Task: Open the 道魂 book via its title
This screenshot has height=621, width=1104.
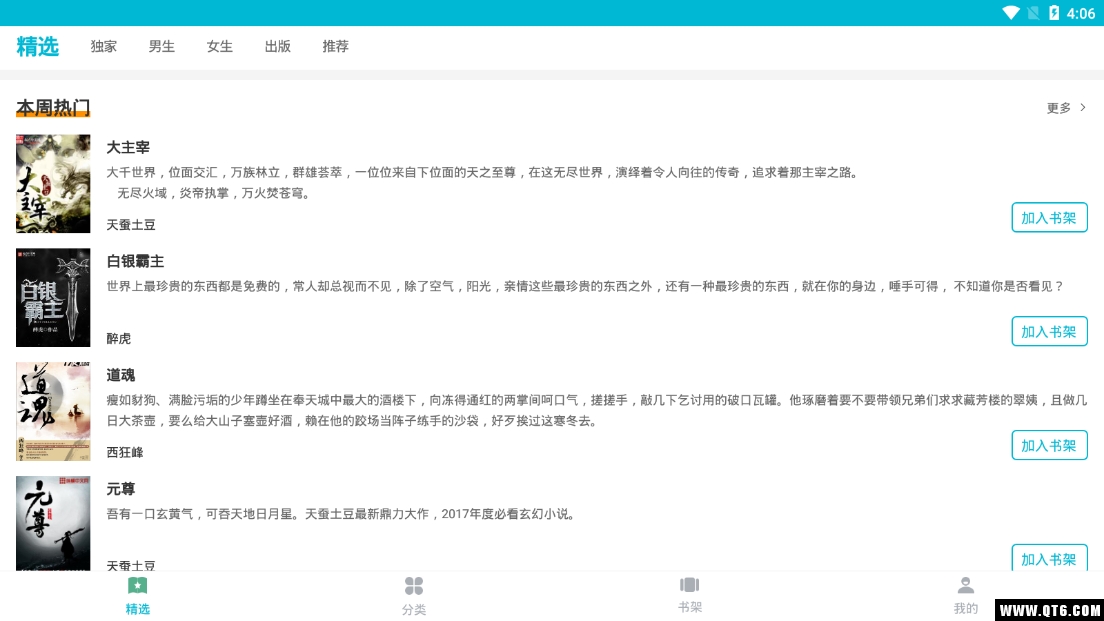Action: (x=120, y=375)
